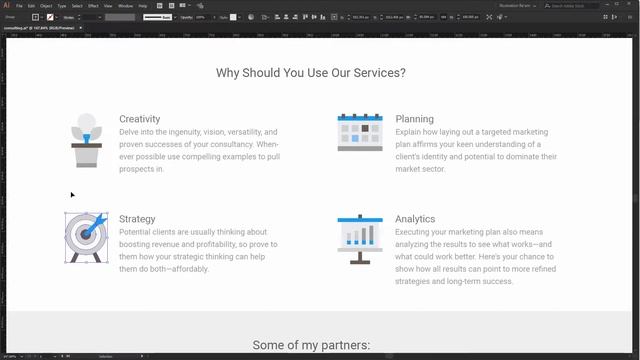
Task: Click the Opacity label link
Action: coord(186,18)
